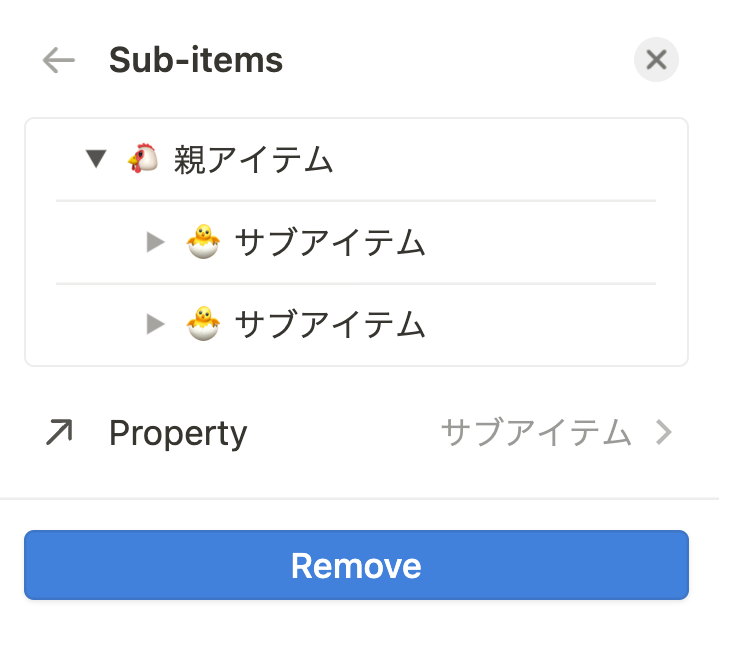
Task: Click the first hatching chick icon
Action: tap(204, 240)
